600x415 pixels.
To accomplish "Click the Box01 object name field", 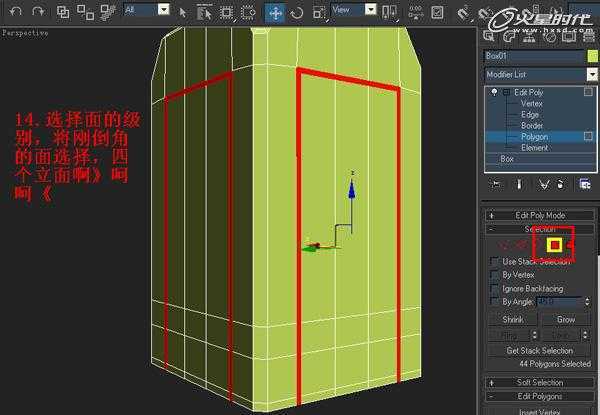I will point(534,56).
